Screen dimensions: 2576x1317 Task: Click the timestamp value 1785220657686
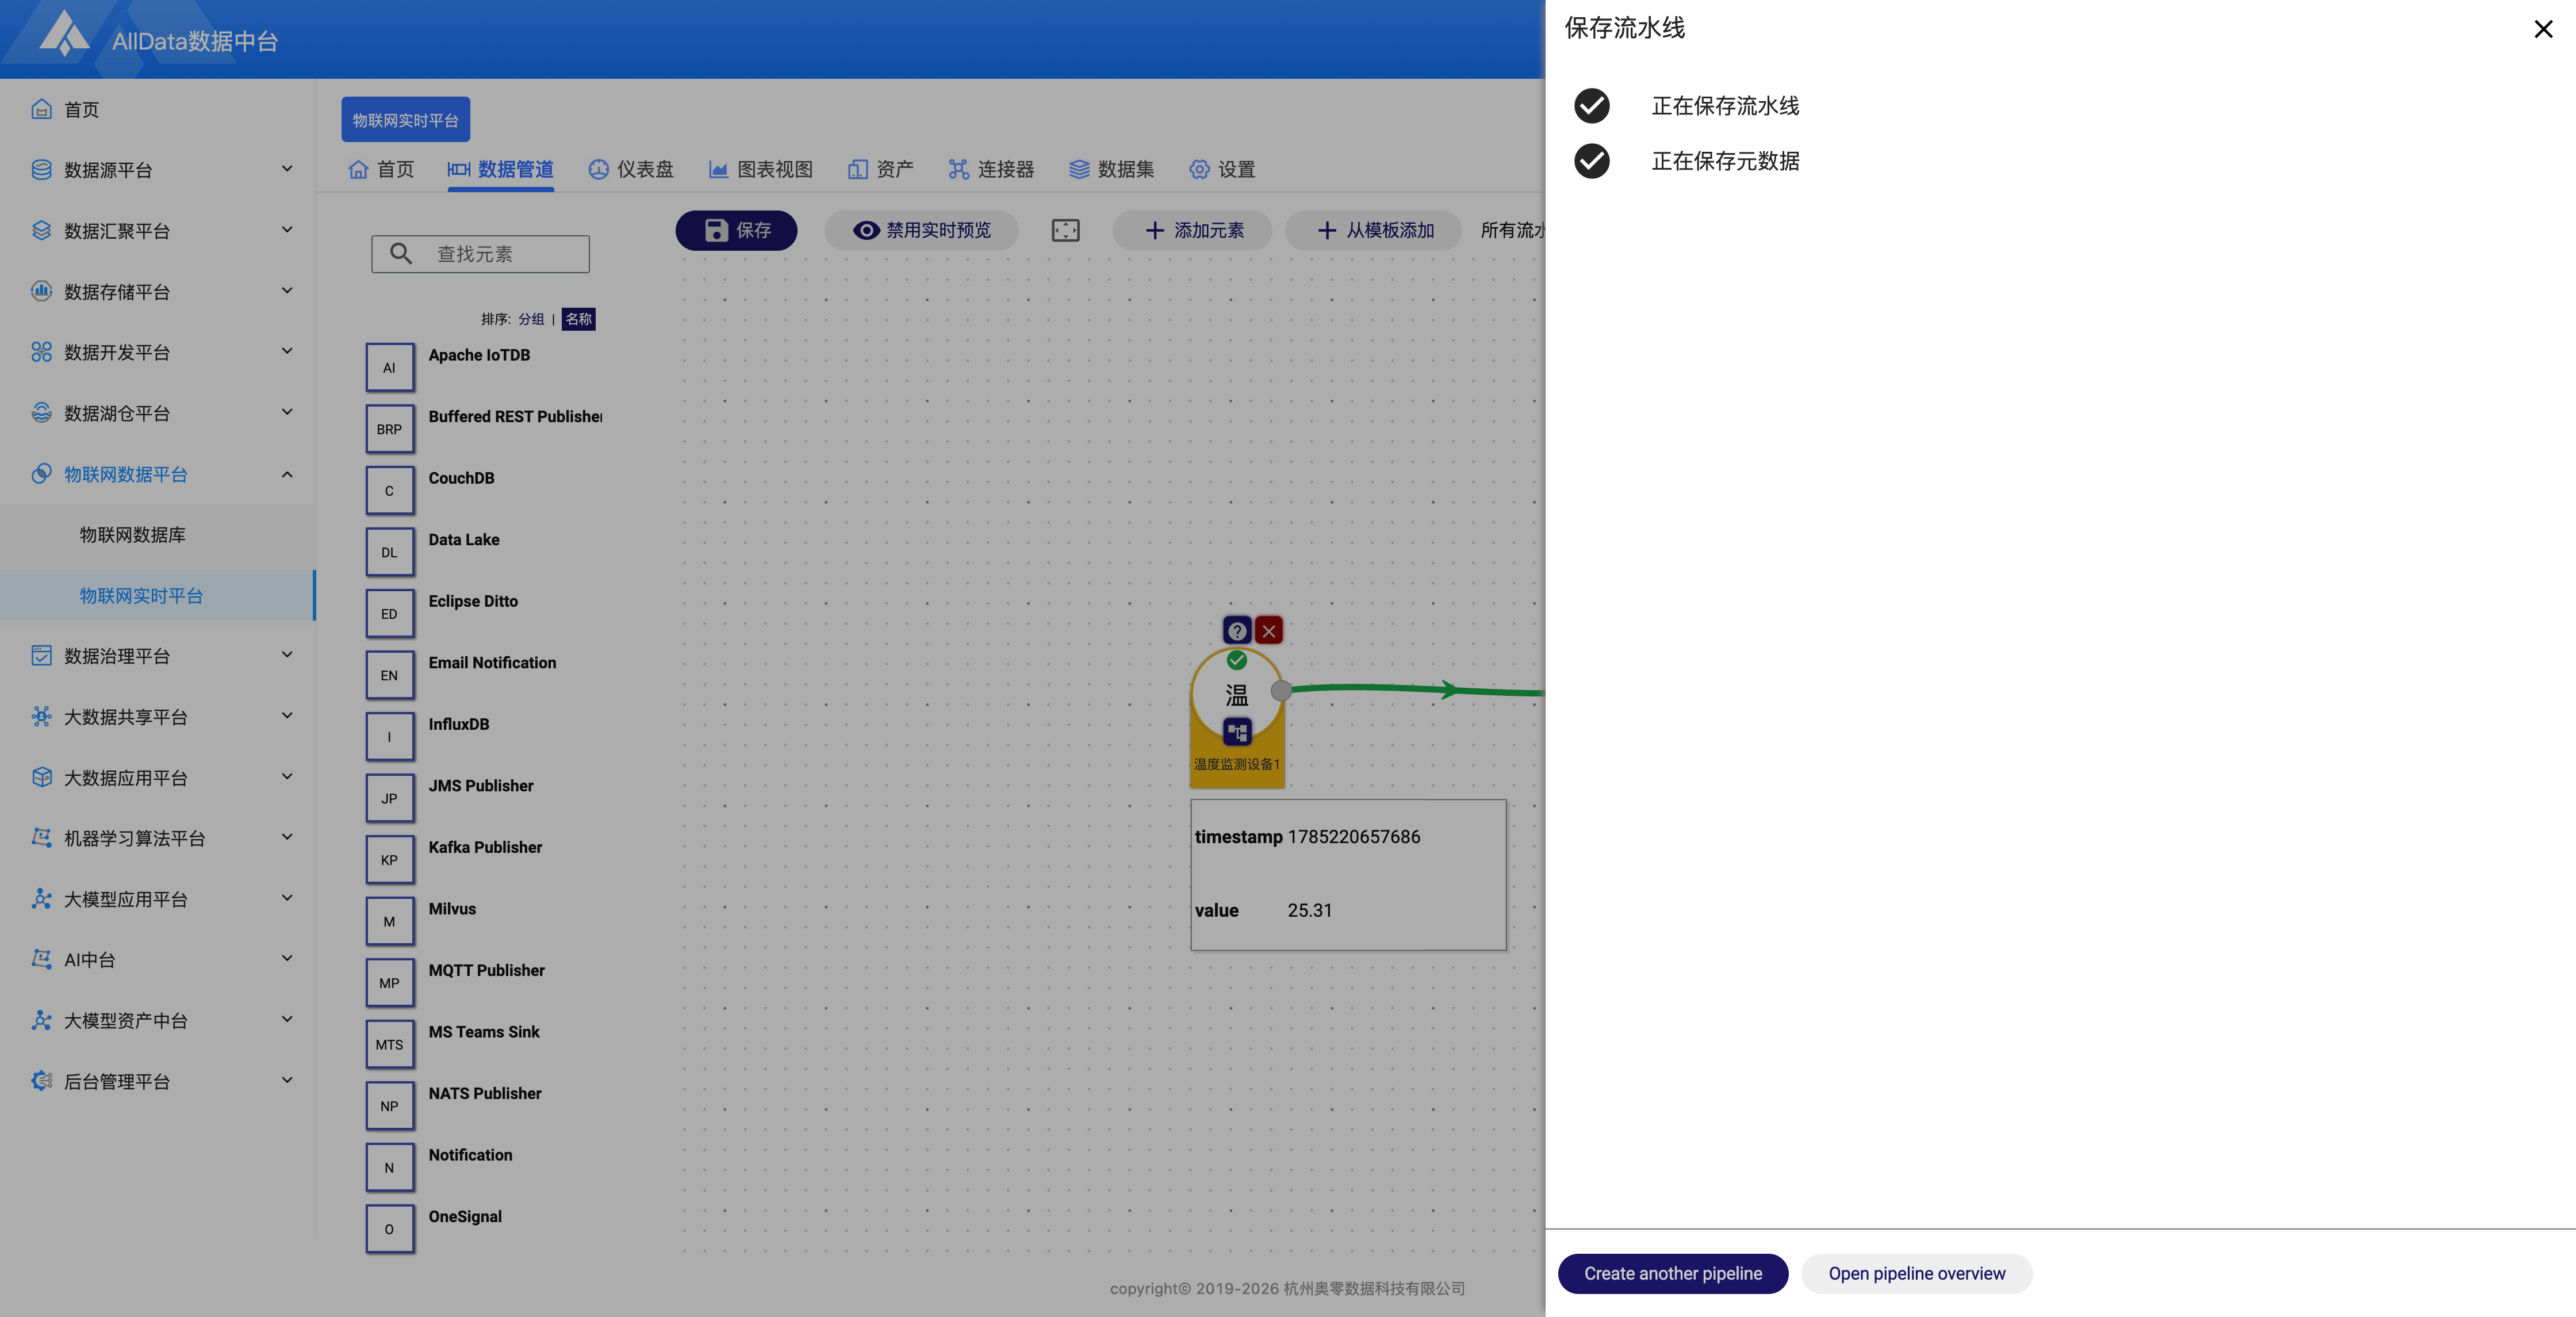pyautogui.click(x=1354, y=837)
